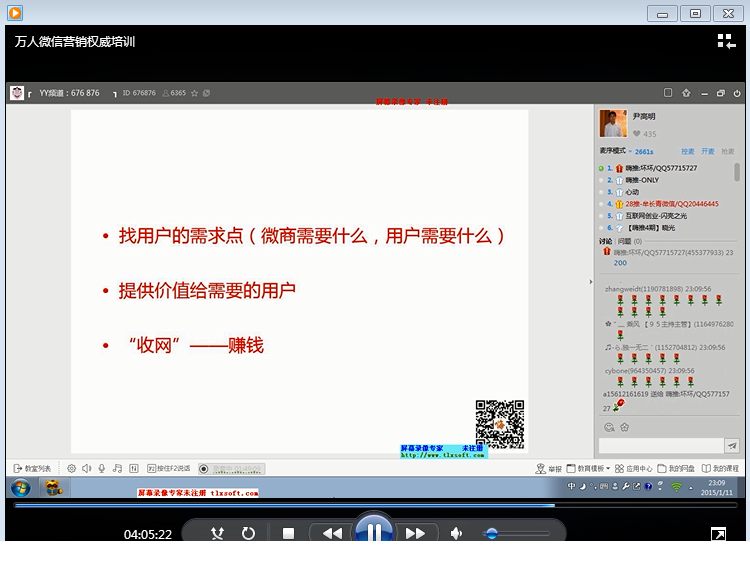750x564 pixels.
Task: Toggle the YY speaker icon in bottom toolbar
Action: tap(87, 468)
